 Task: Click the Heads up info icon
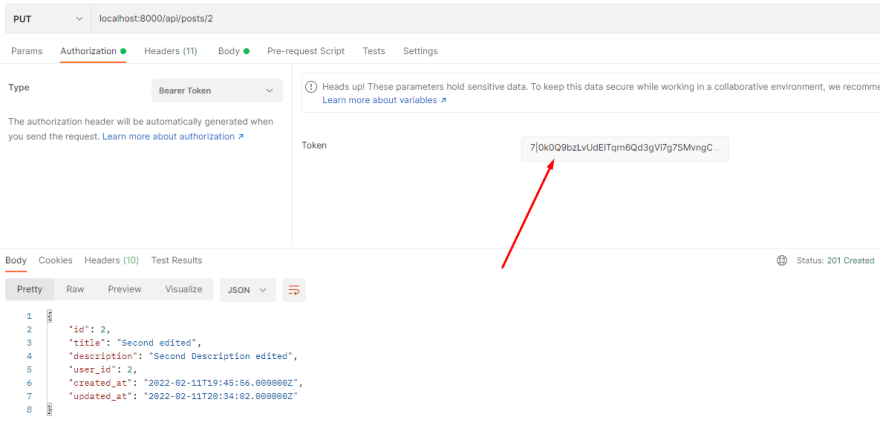pos(310,87)
